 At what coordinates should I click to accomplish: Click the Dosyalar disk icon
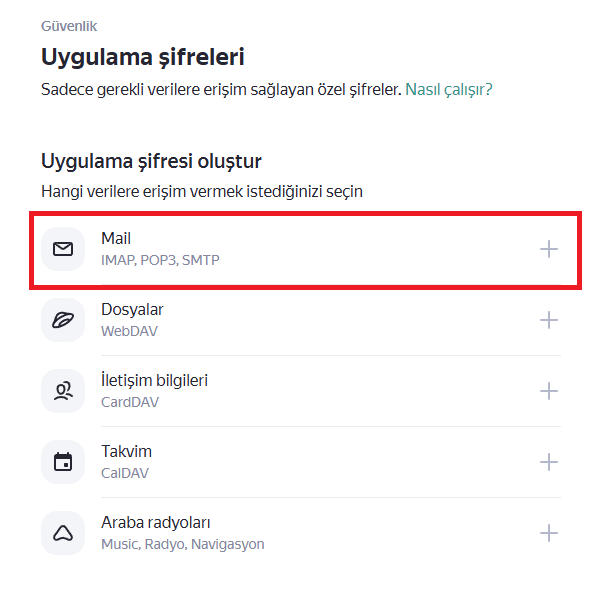(63, 320)
